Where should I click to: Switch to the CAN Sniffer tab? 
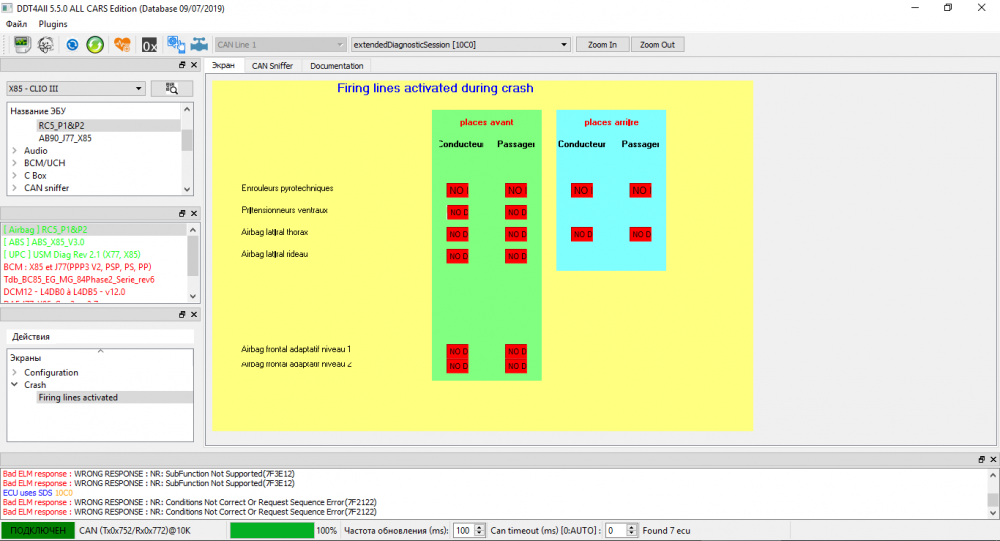coord(272,66)
